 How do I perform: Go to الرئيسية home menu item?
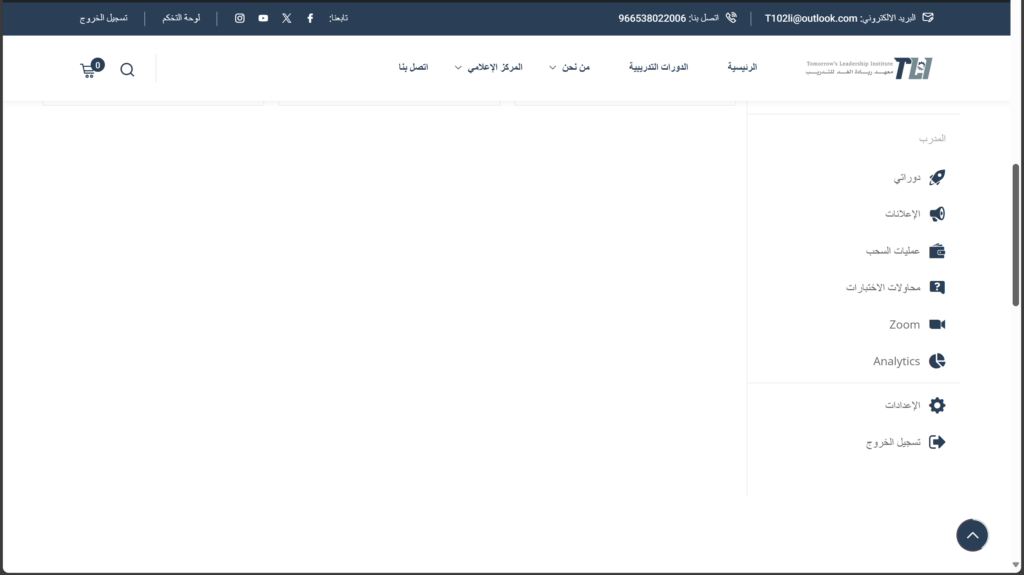[742, 67]
